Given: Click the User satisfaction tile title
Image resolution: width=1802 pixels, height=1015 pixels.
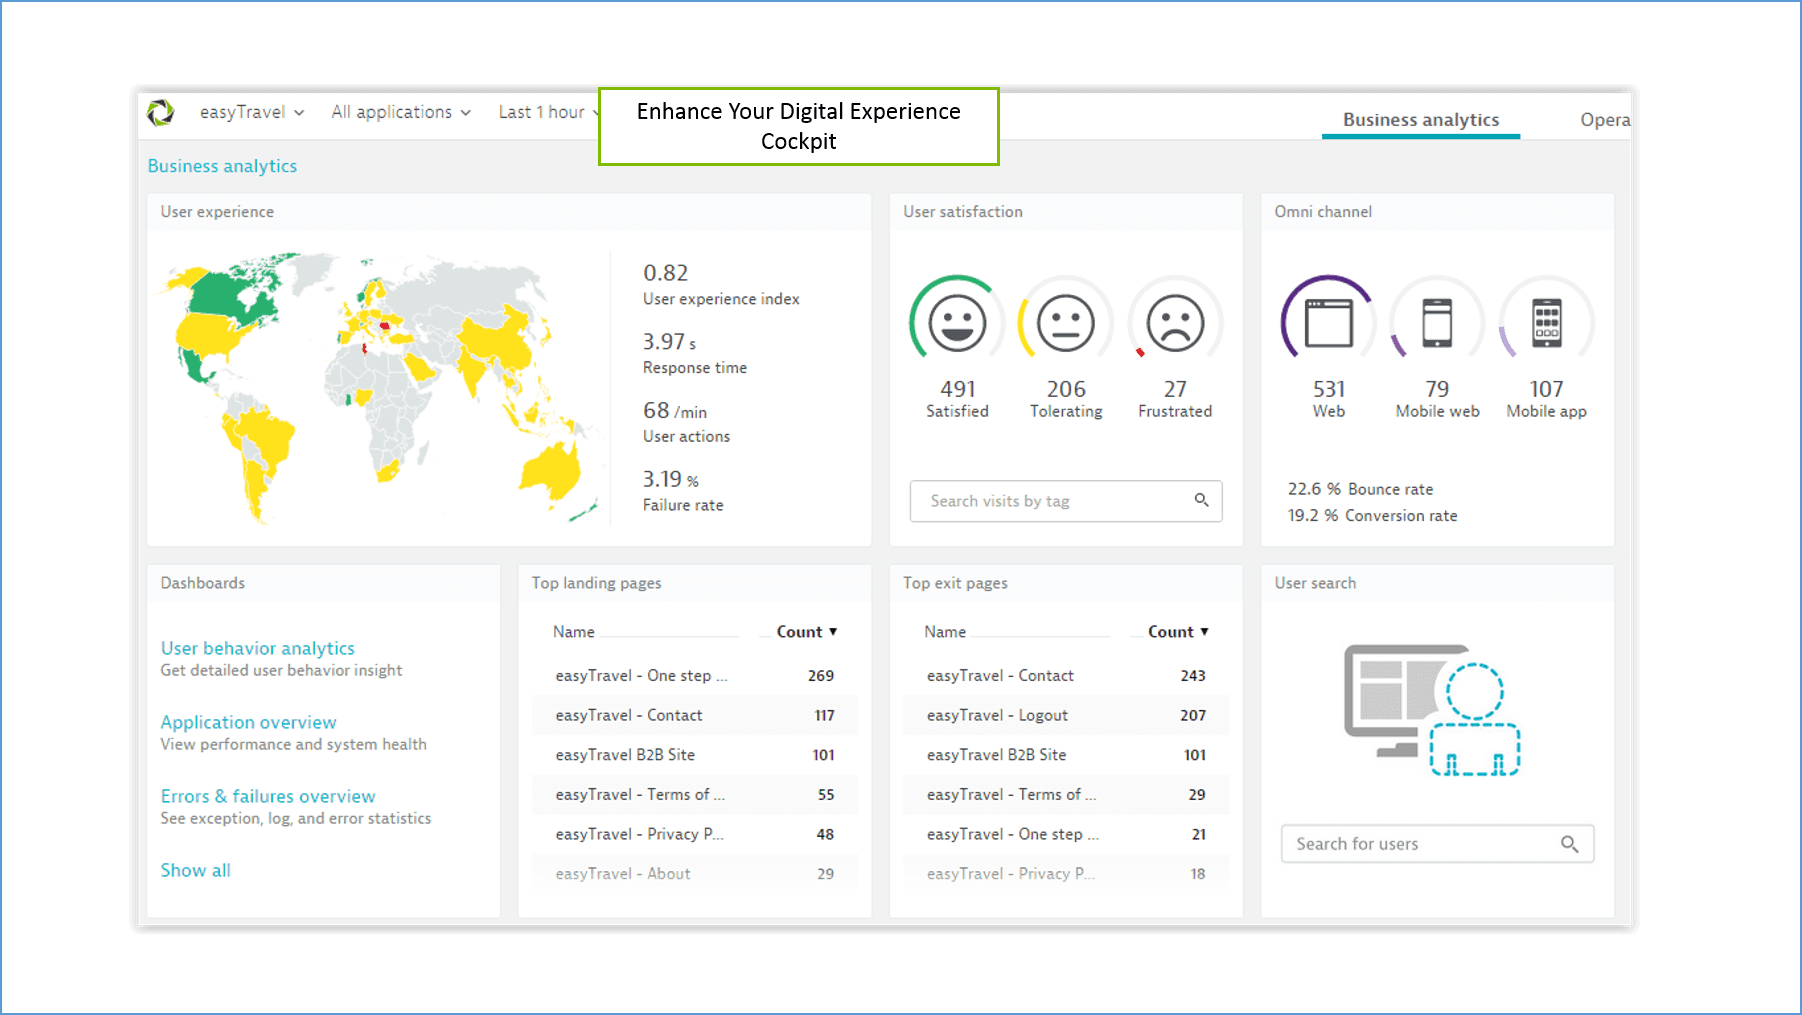Looking at the screenshot, I should click(x=963, y=212).
